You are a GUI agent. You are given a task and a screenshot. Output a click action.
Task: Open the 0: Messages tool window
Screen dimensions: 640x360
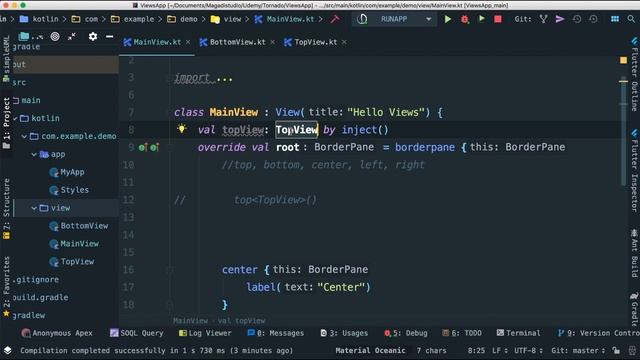(276, 333)
